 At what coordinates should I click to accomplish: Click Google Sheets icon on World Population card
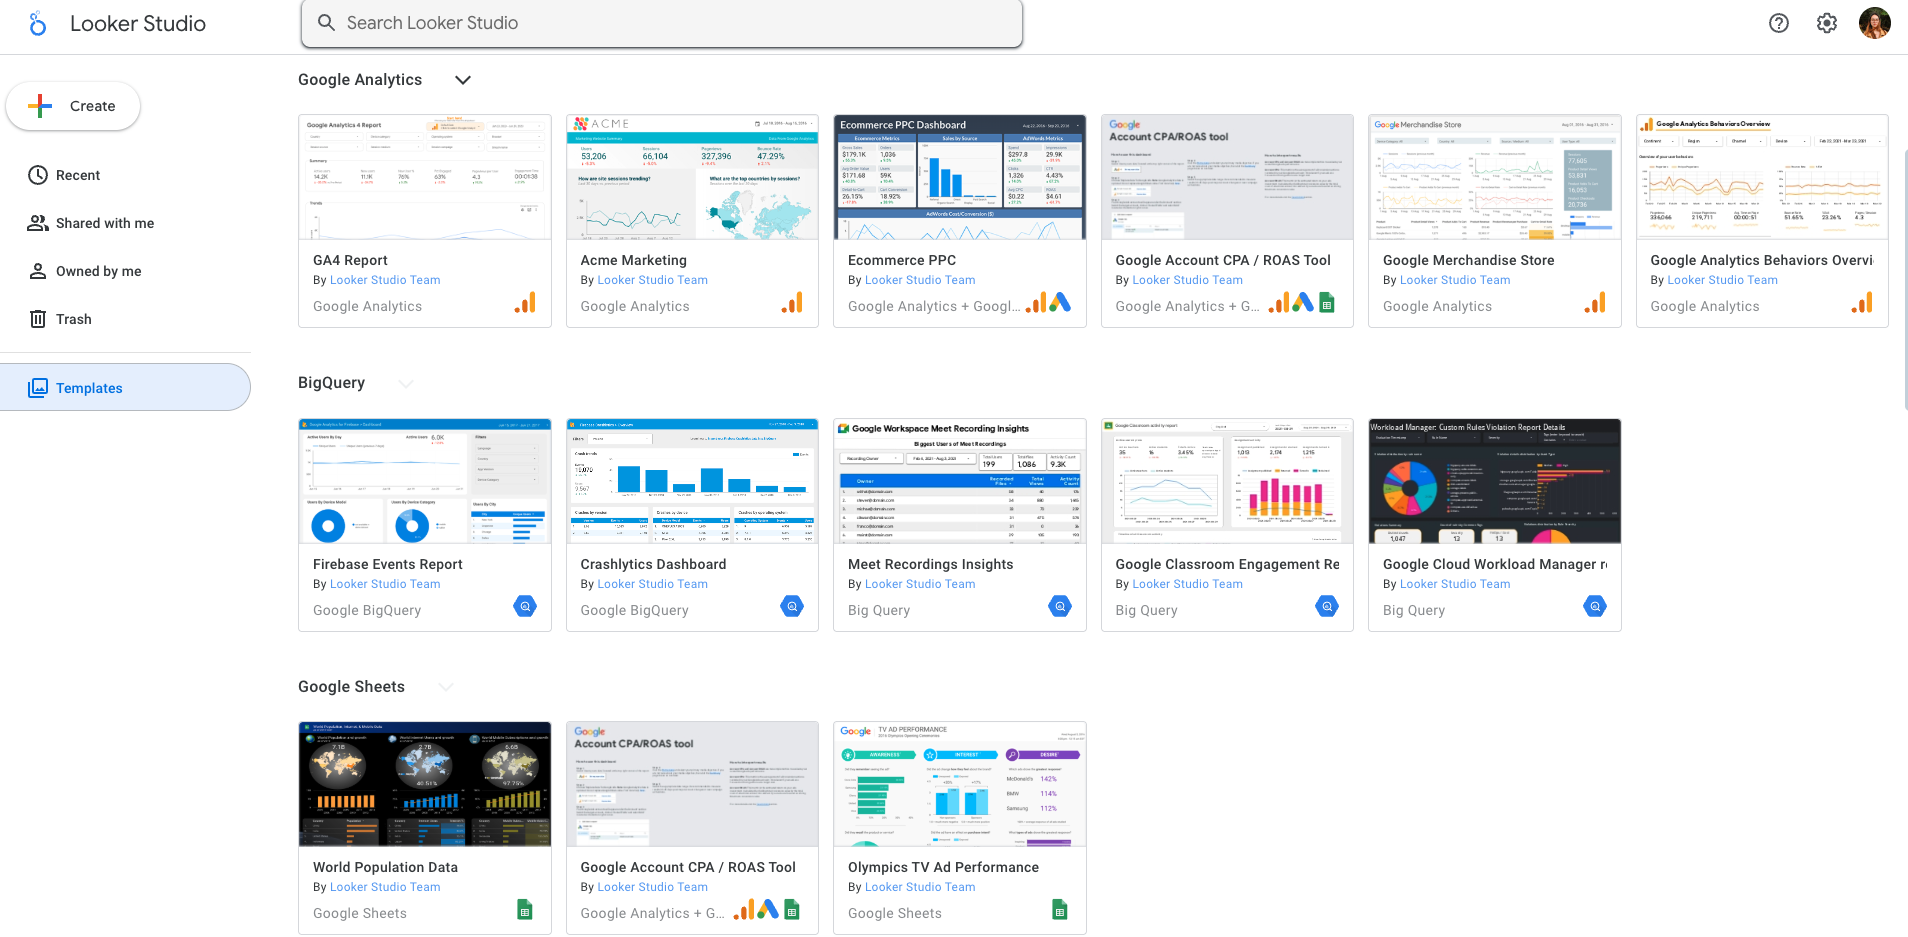pyautogui.click(x=525, y=910)
